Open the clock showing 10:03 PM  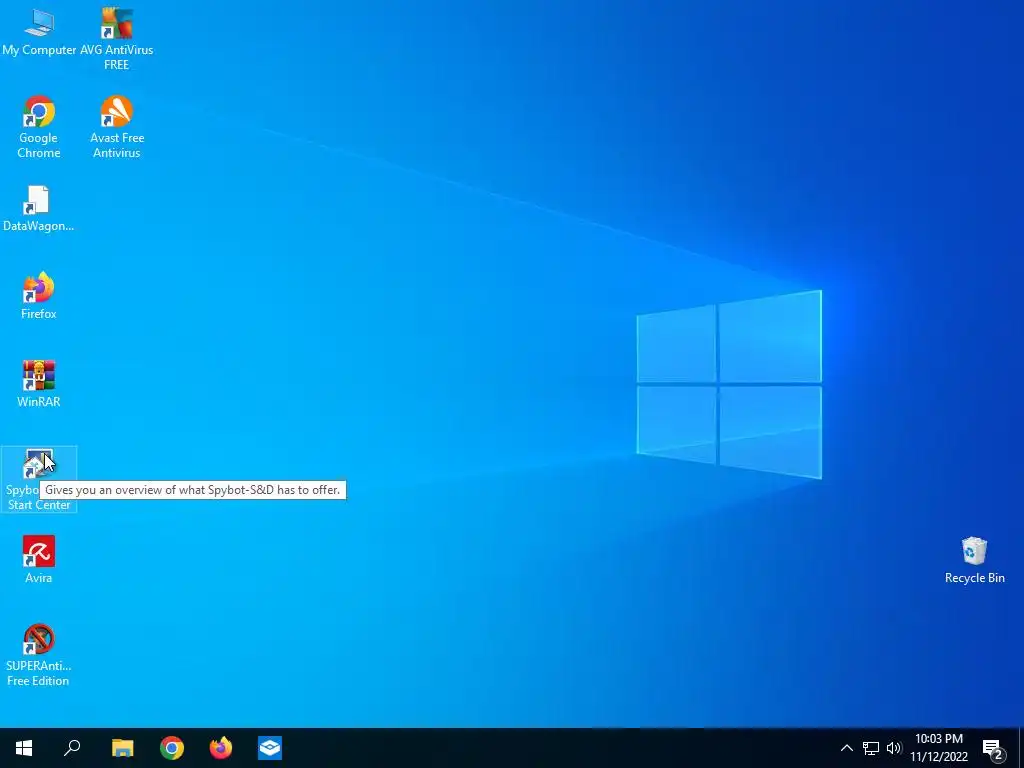click(x=938, y=748)
